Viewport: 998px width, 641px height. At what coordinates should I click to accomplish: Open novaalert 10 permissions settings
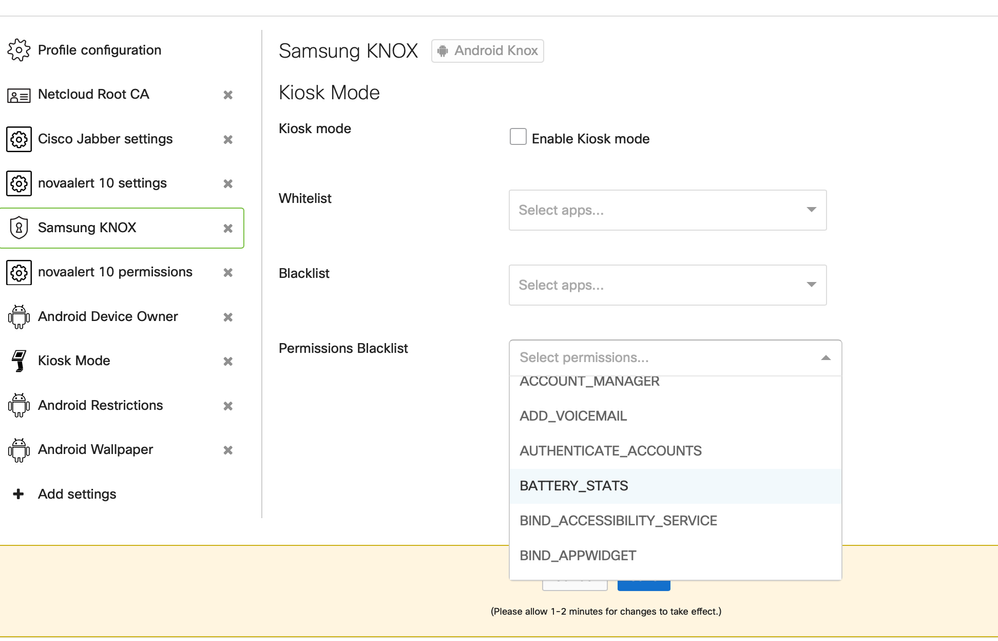[x=115, y=272]
